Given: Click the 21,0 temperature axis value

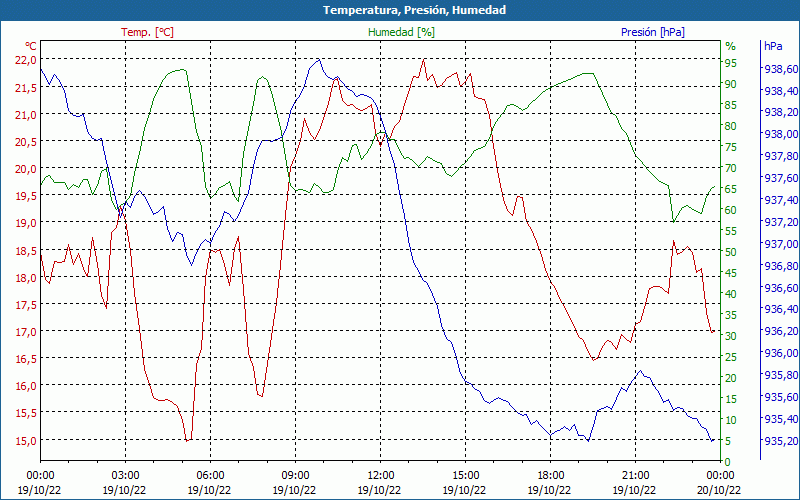Looking at the screenshot, I should pos(24,115).
